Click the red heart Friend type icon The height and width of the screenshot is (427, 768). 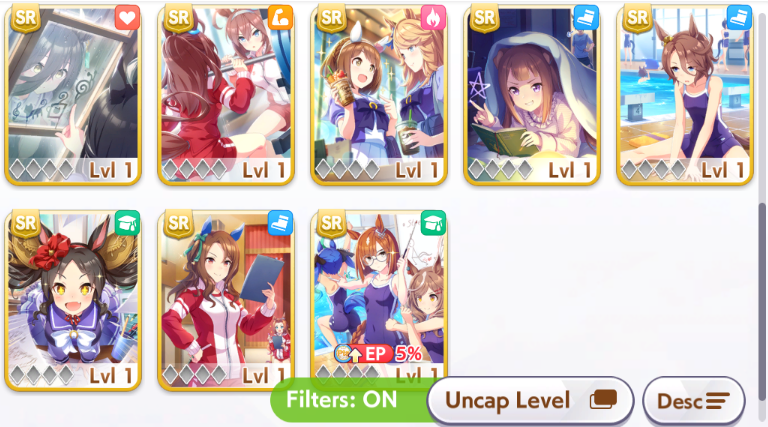pyautogui.click(x=127, y=18)
